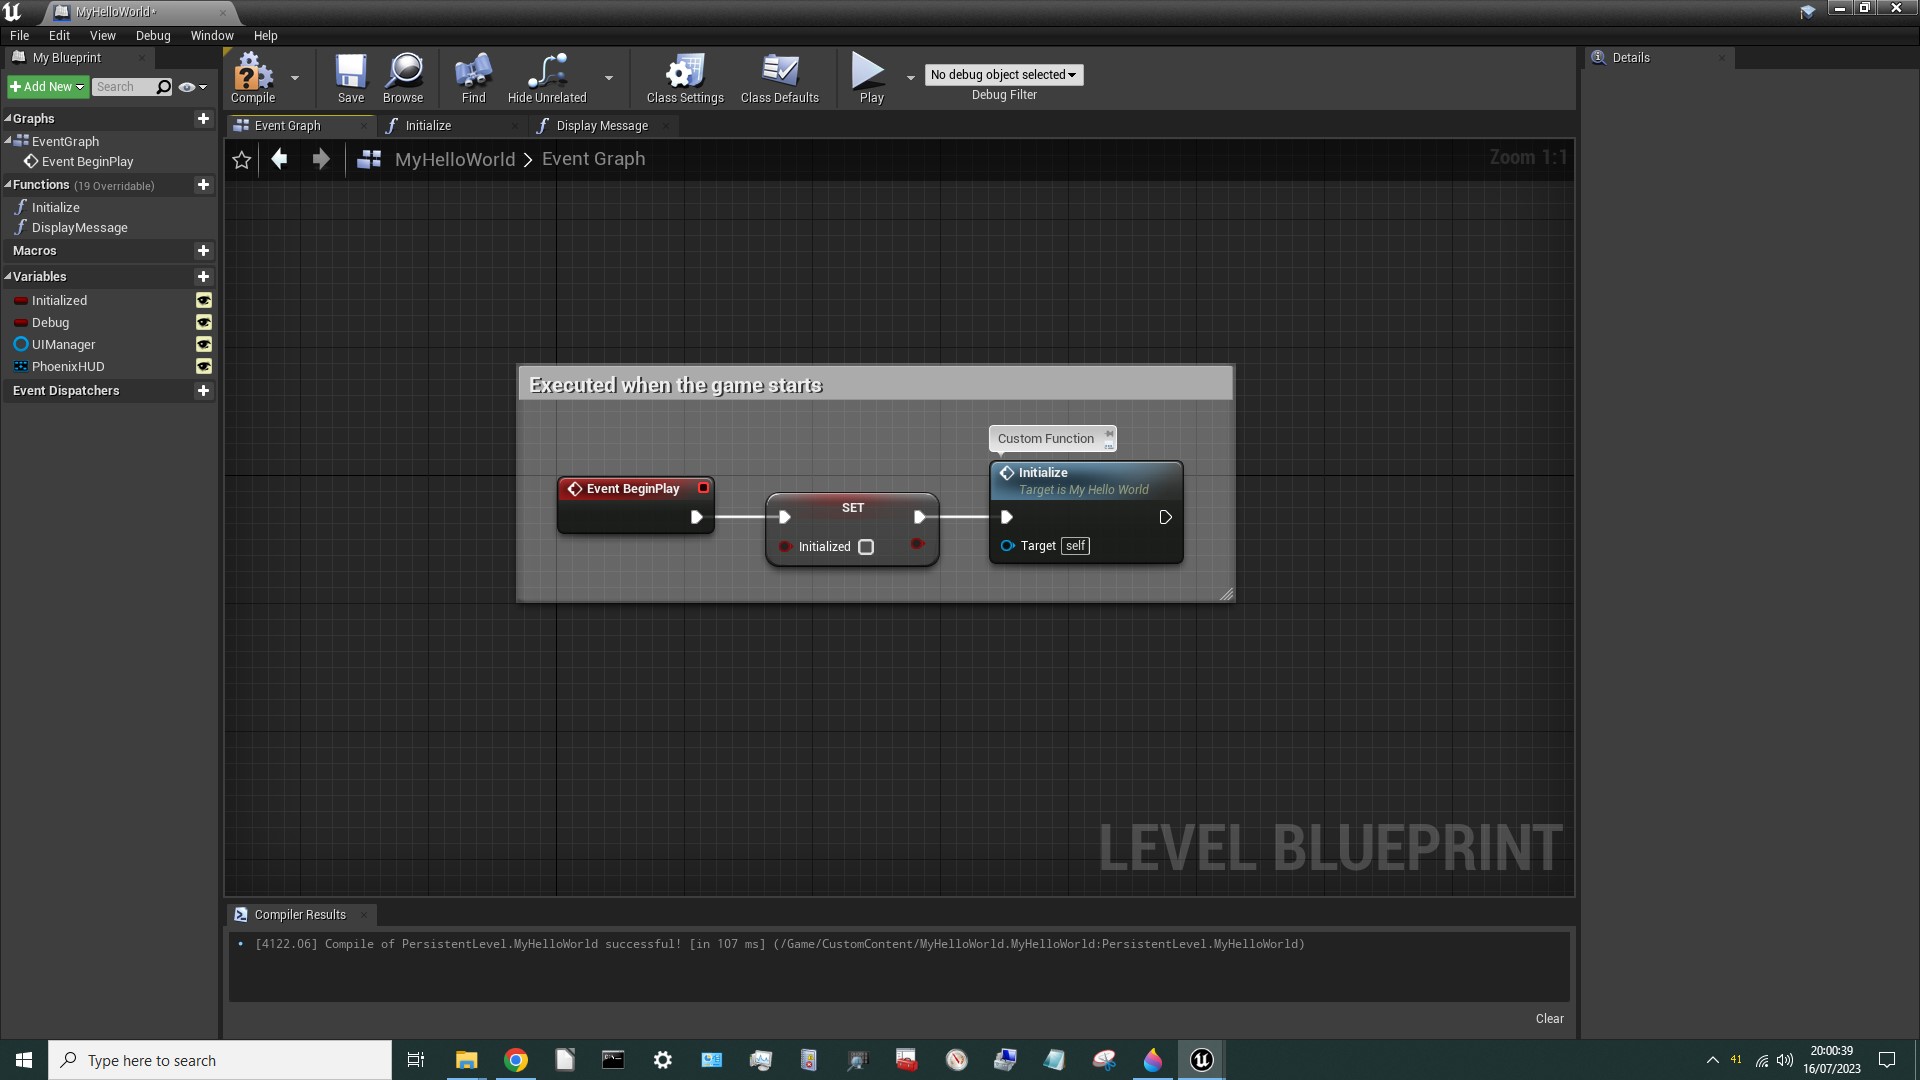
Task: Select the Compiler Results tab
Action: coord(300,915)
